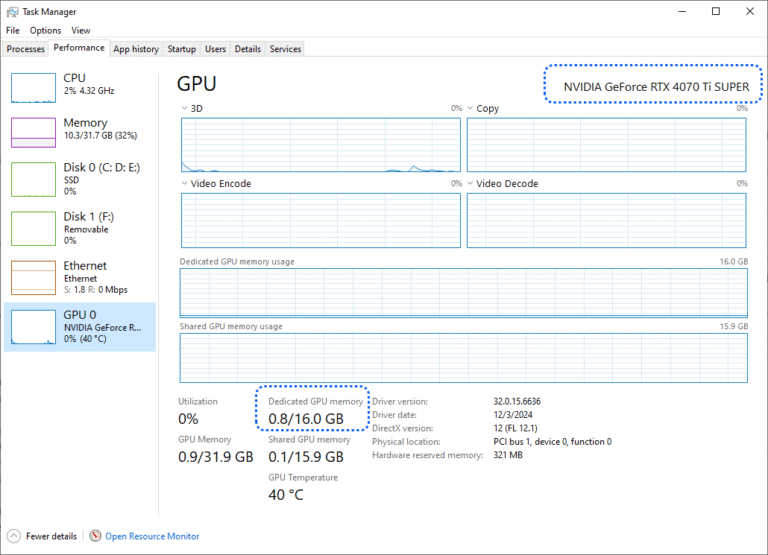768x555 pixels.
Task: Switch to the Performance tab
Action: point(79,48)
